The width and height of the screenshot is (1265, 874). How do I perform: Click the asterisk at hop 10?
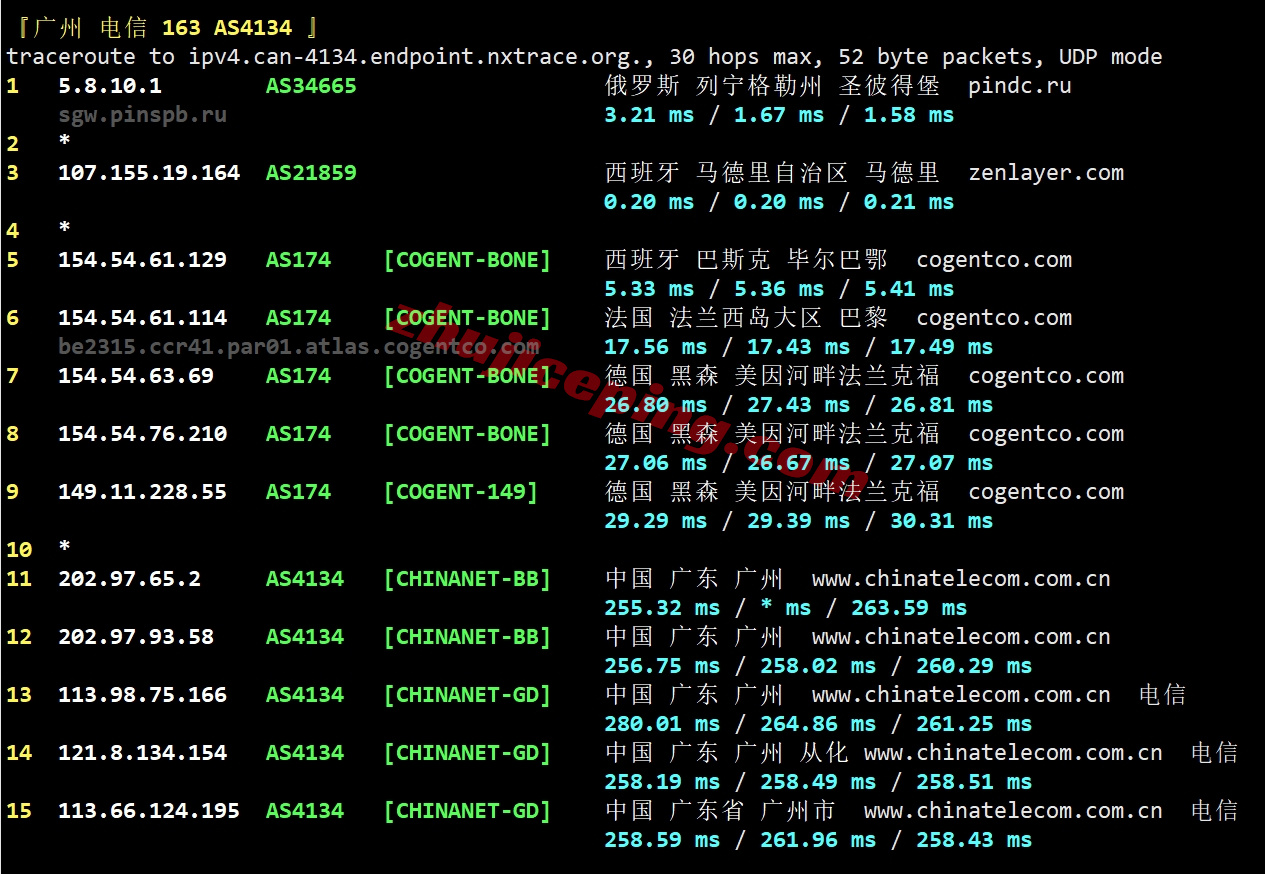65,548
